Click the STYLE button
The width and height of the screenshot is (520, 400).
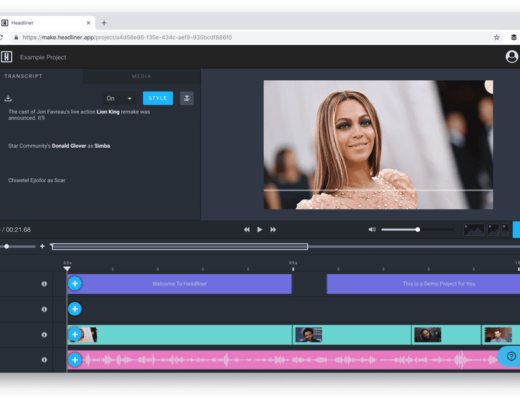(x=158, y=98)
